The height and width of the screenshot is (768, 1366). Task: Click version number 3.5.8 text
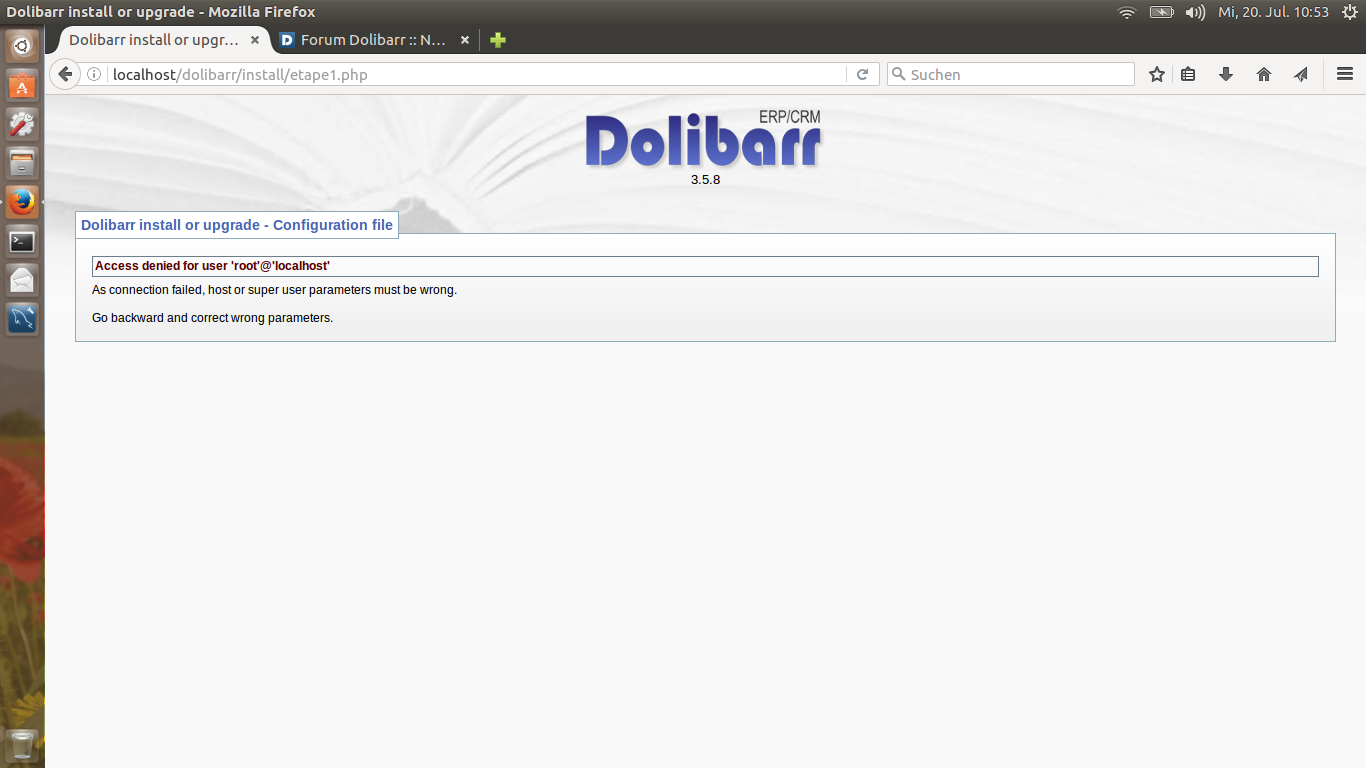pos(705,180)
